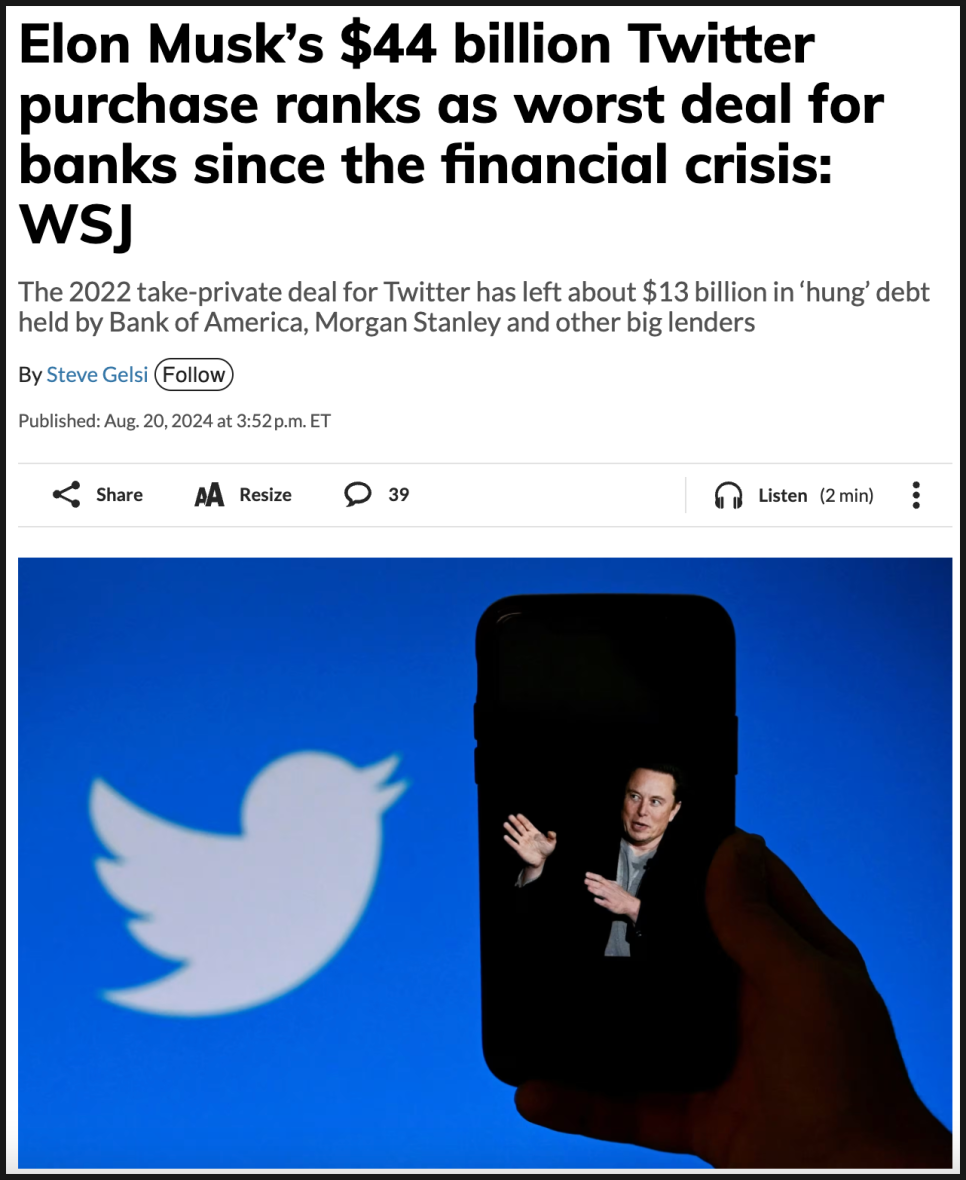Click the "By" byline label
The width and height of the screenshot is (966, 1180).
click(x=30, y=375)
